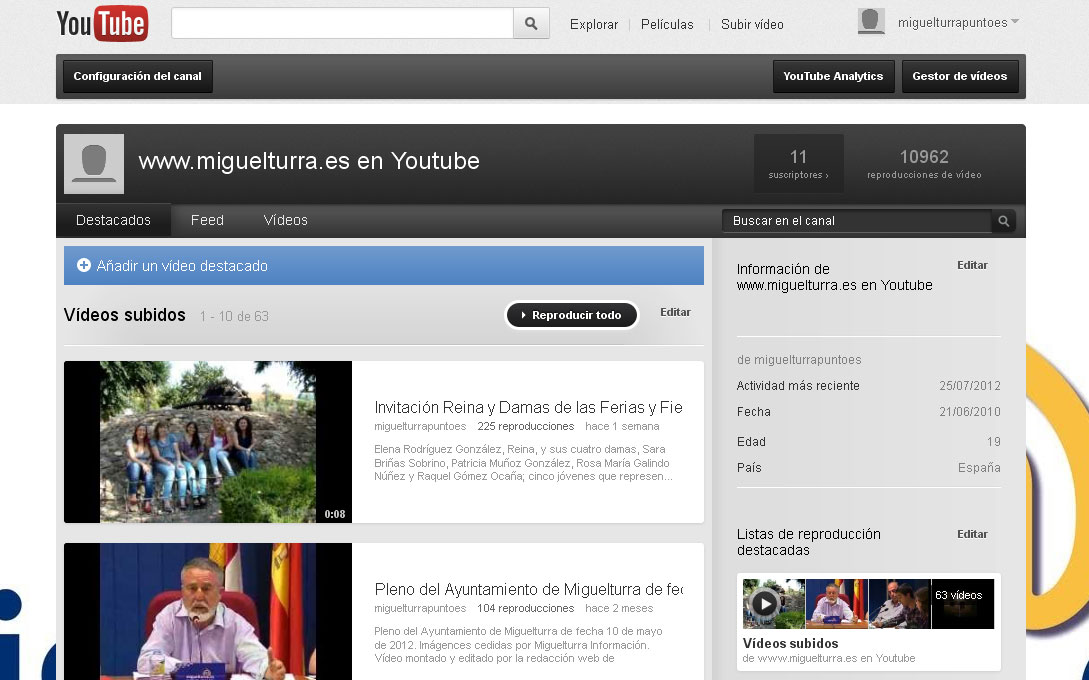Open Explorar in the top navigation
Image resolution: width=1089 pixels, height=680 pixels.
[594, 24]
